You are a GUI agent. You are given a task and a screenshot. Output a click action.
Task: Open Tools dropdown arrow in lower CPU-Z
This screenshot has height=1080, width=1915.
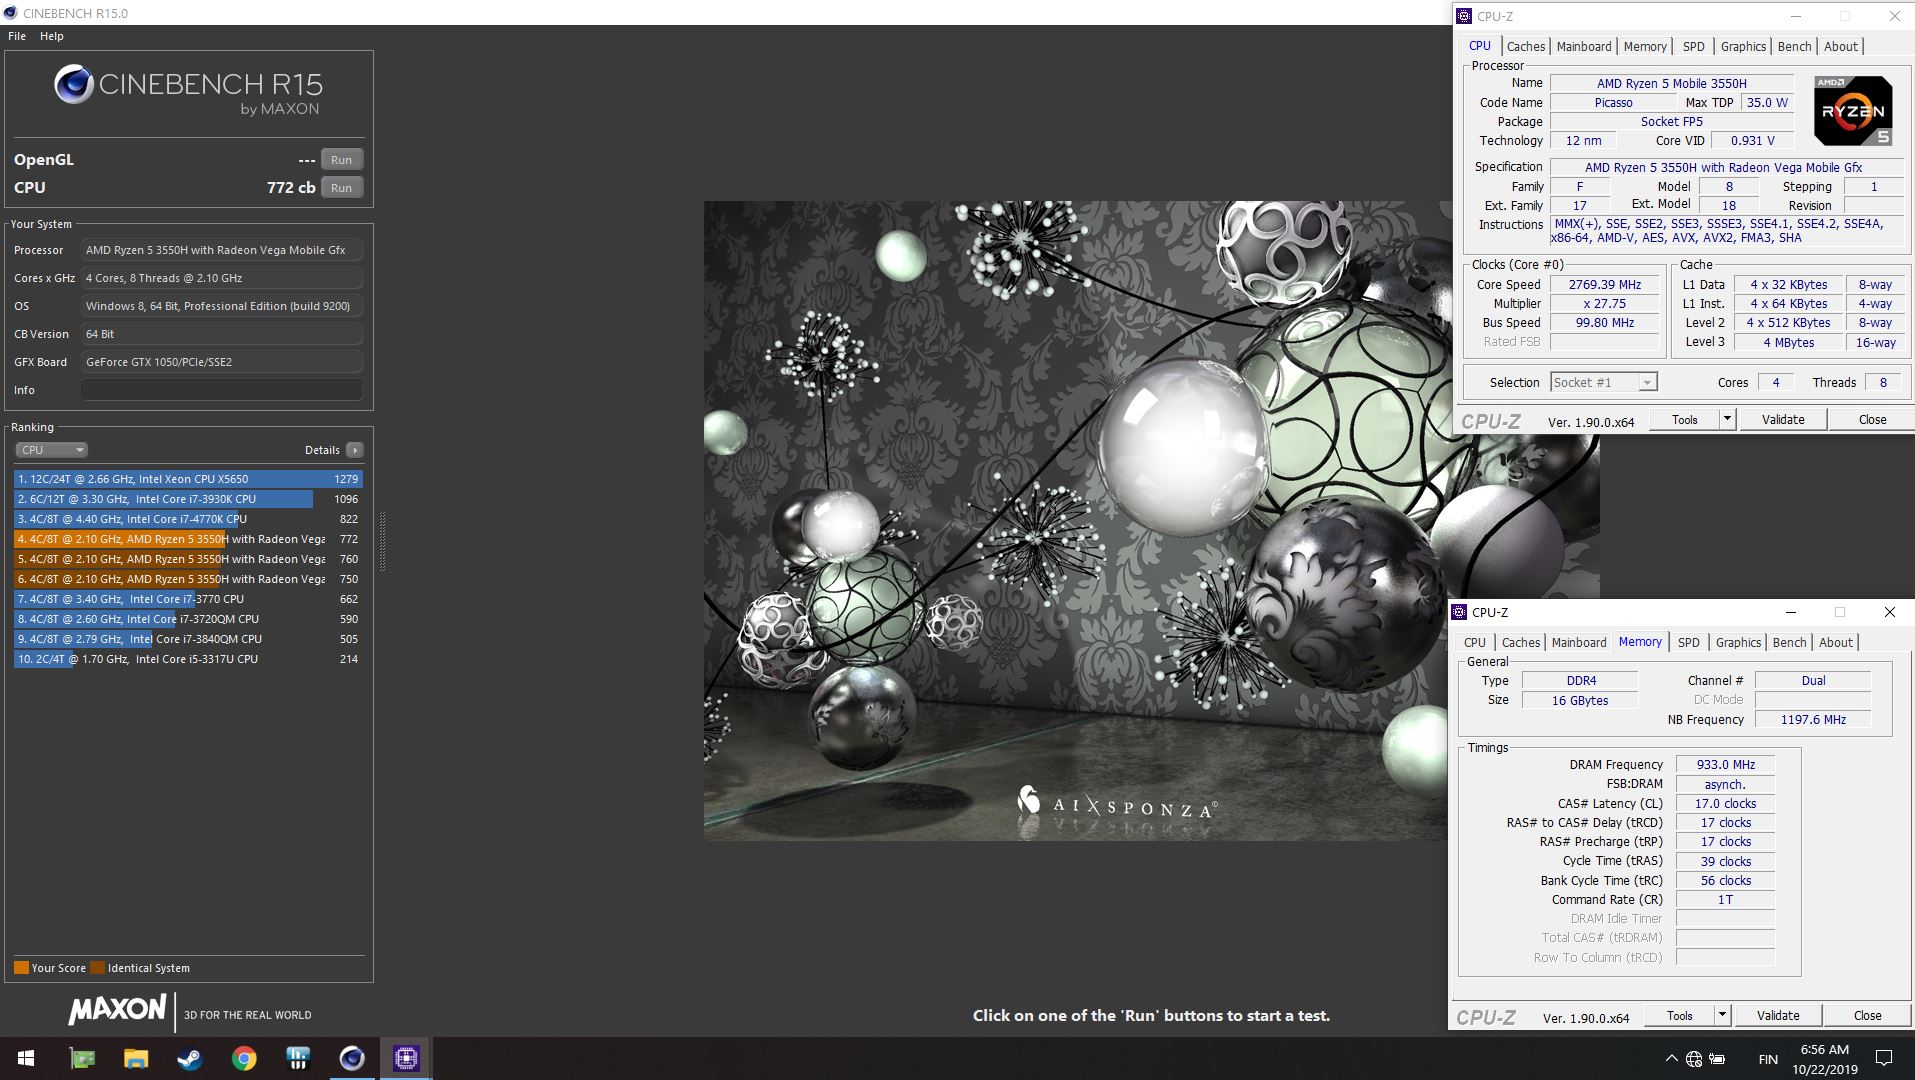[1722, 1016]
